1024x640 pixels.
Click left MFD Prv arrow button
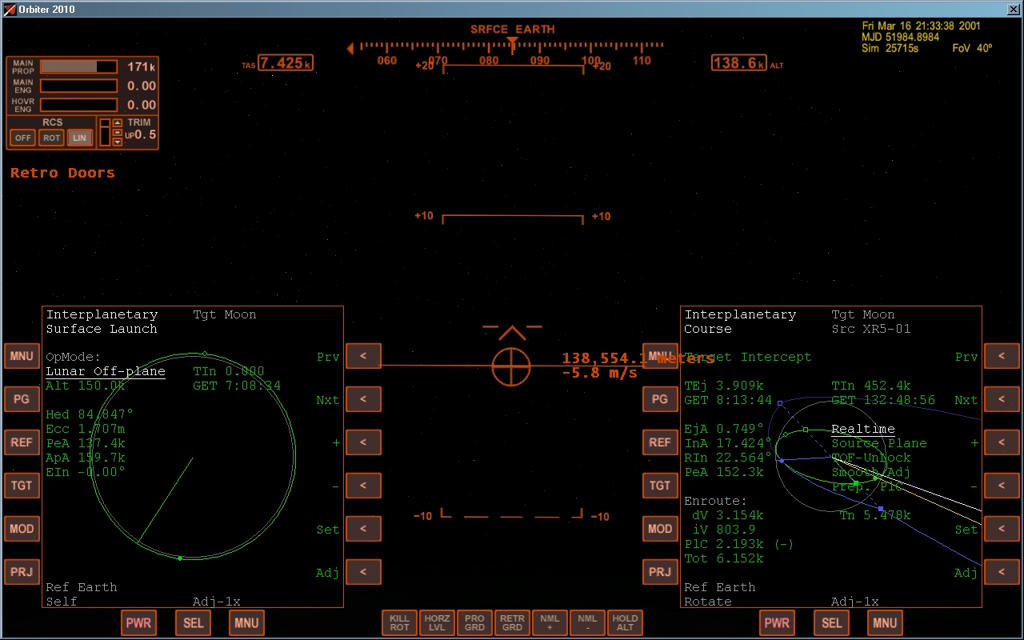363,356
